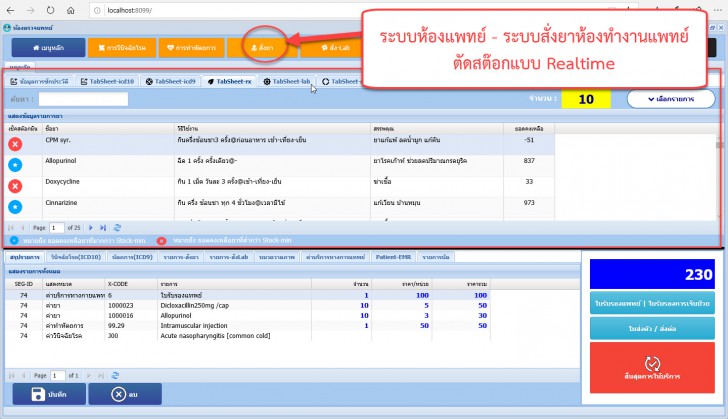This screenshot has height=419, width=728.
Task: Select the TabSheet-rx tab
Action: click(x=230, y=81)
